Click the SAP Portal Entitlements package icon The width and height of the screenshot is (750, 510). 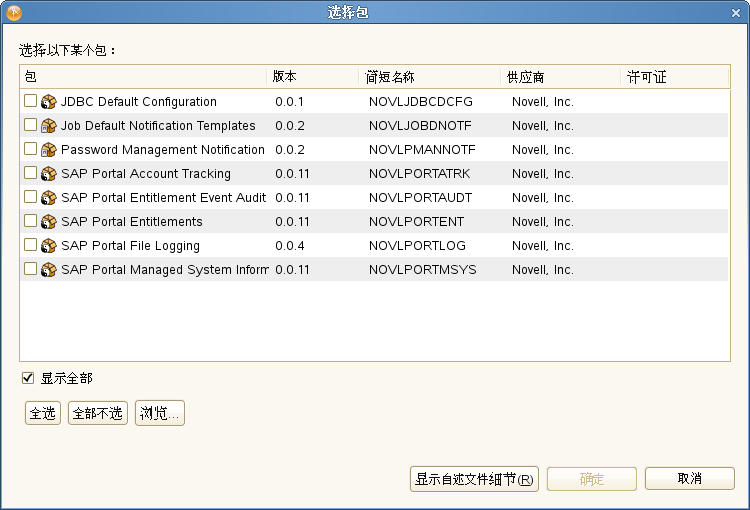click(x=48, y=222)
